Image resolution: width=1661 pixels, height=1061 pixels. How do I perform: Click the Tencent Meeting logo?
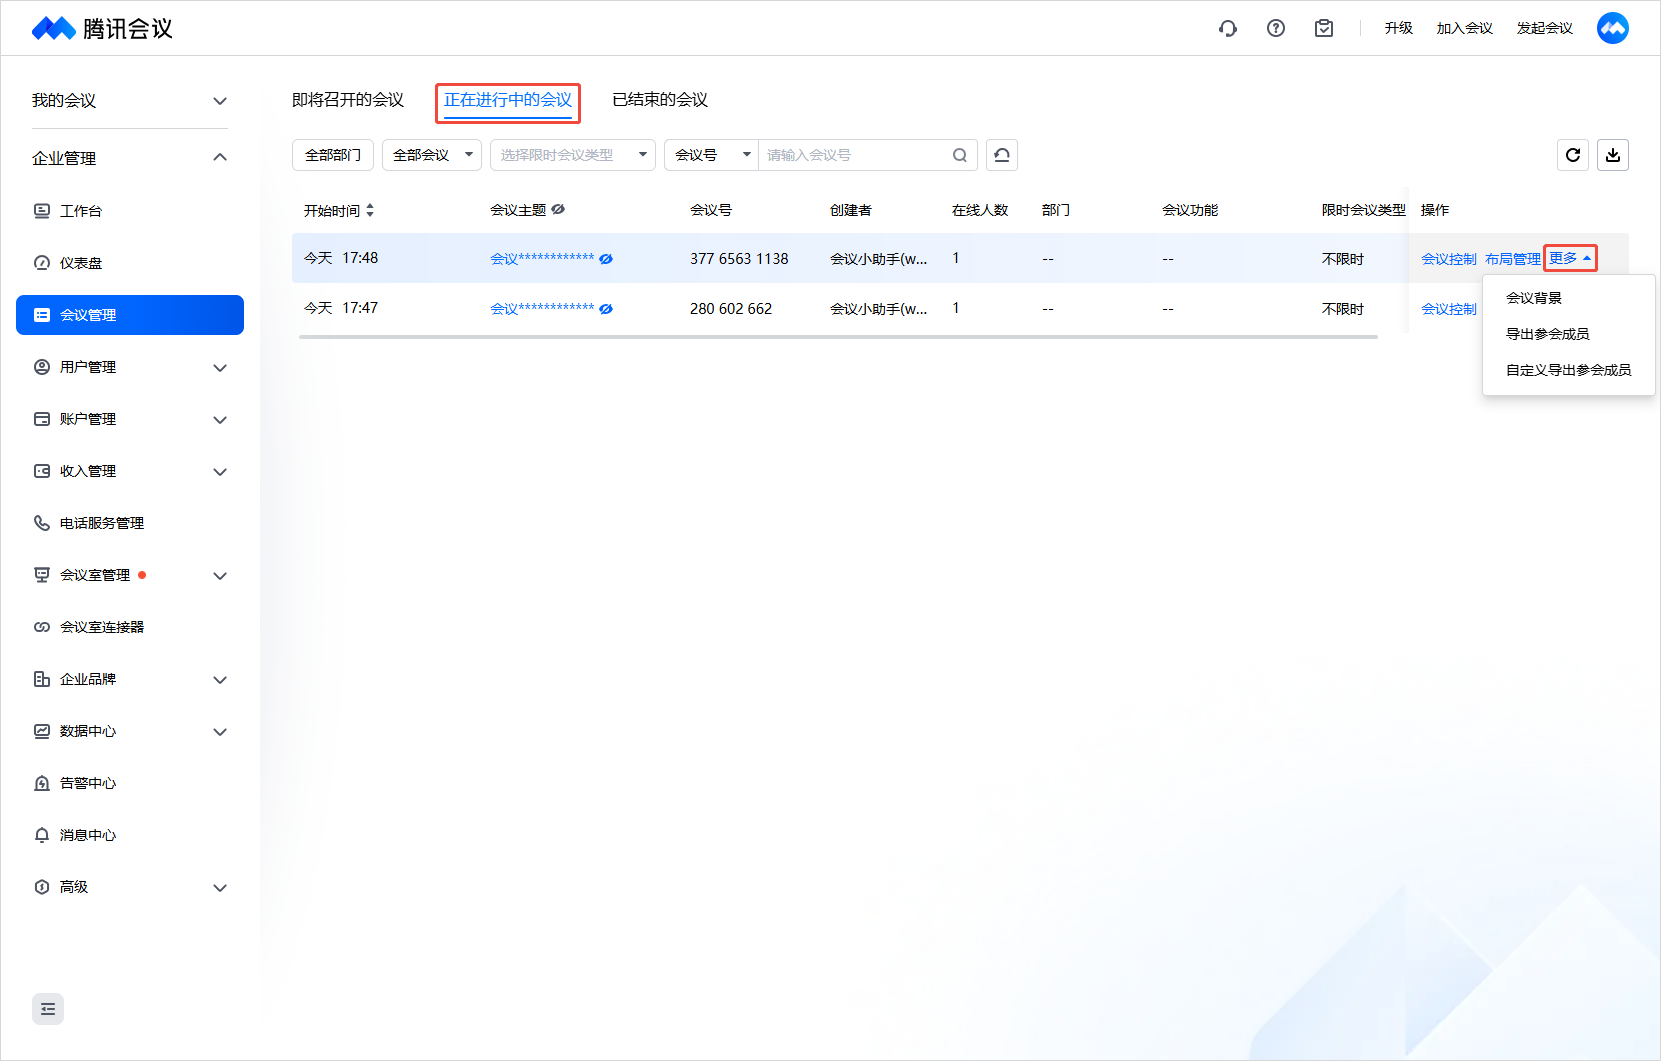[102, 28]
